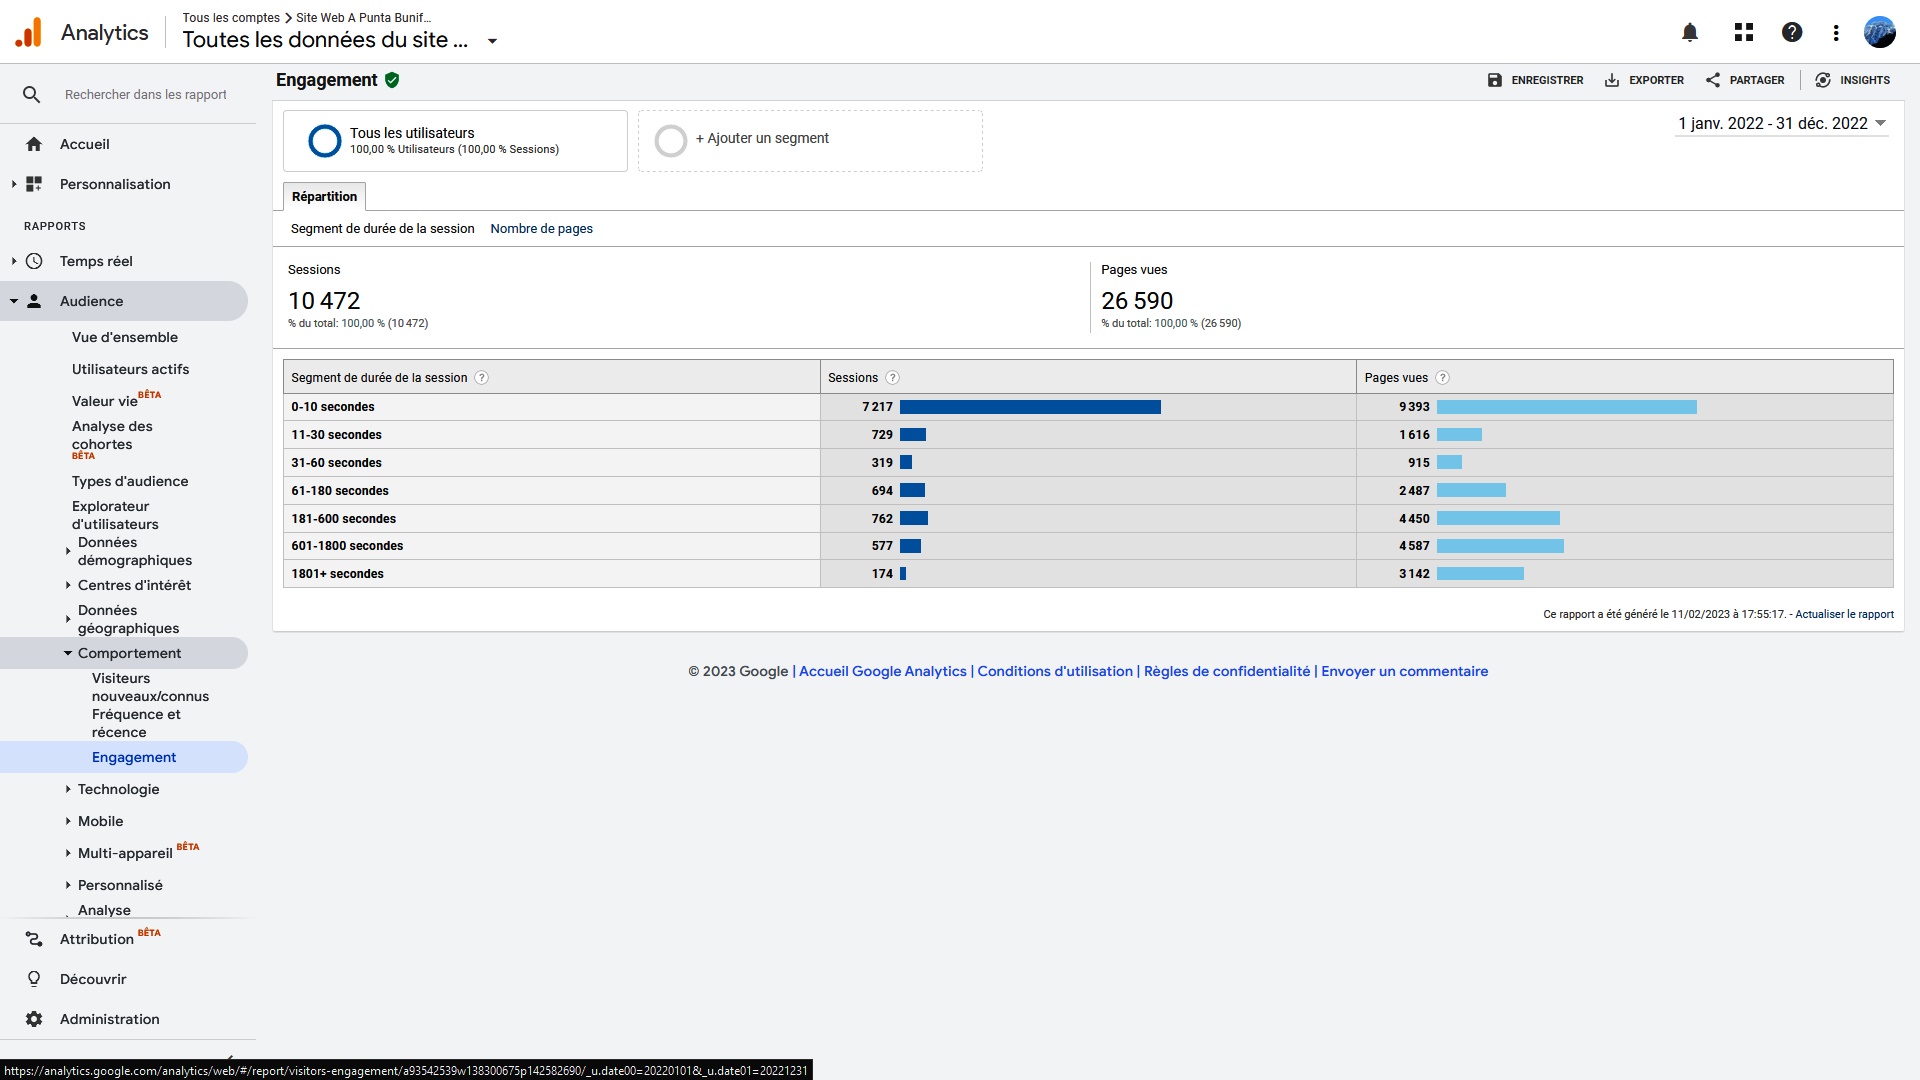Open Utilisateurs actifs report

pyautogui.click(x=130, y=369)
